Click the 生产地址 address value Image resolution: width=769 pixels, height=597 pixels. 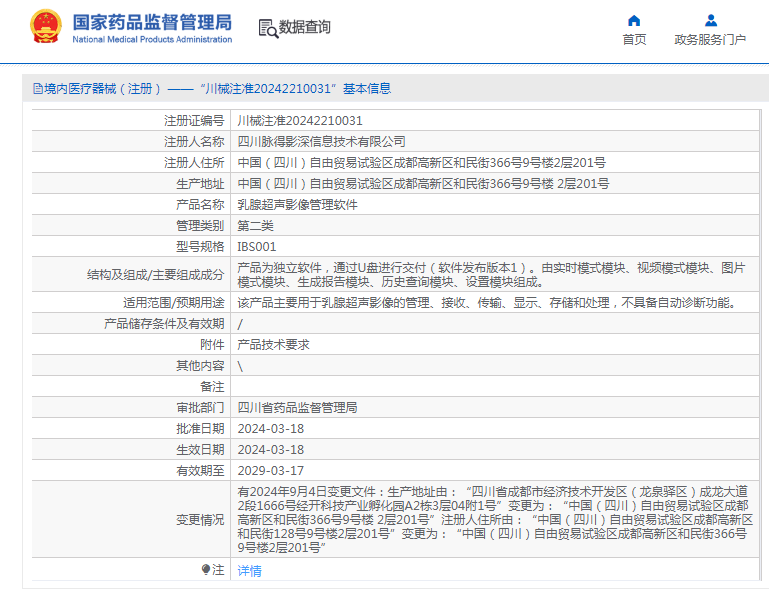click(x=423, y=184)
